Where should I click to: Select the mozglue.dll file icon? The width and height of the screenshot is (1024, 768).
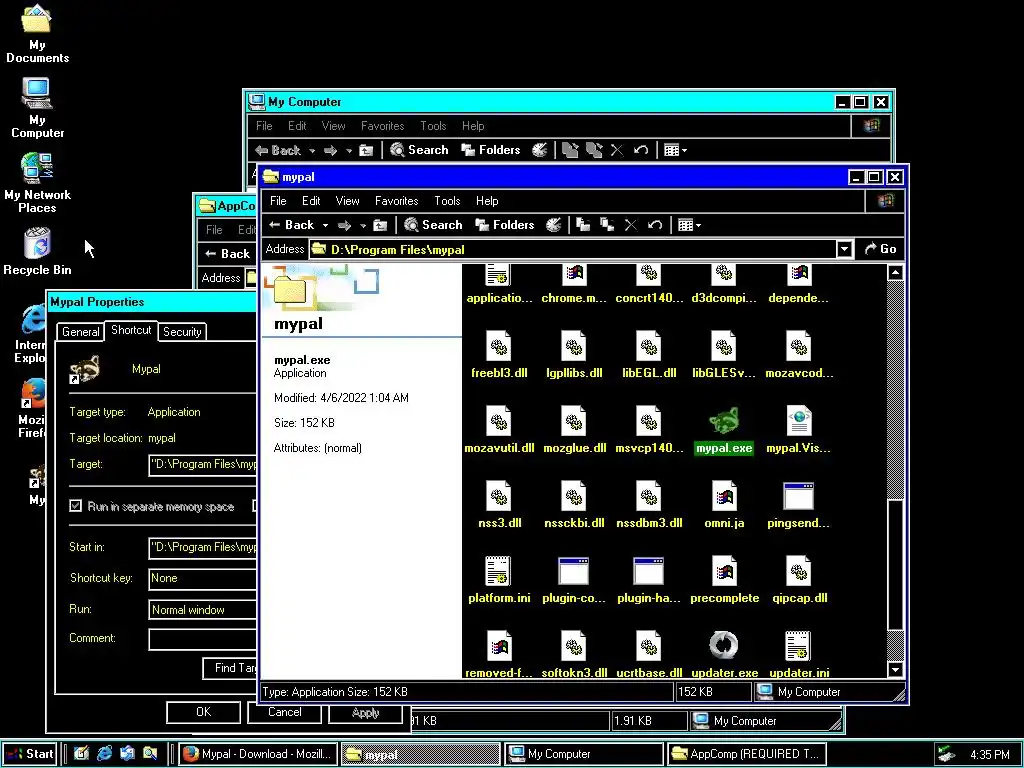point(574,421)
